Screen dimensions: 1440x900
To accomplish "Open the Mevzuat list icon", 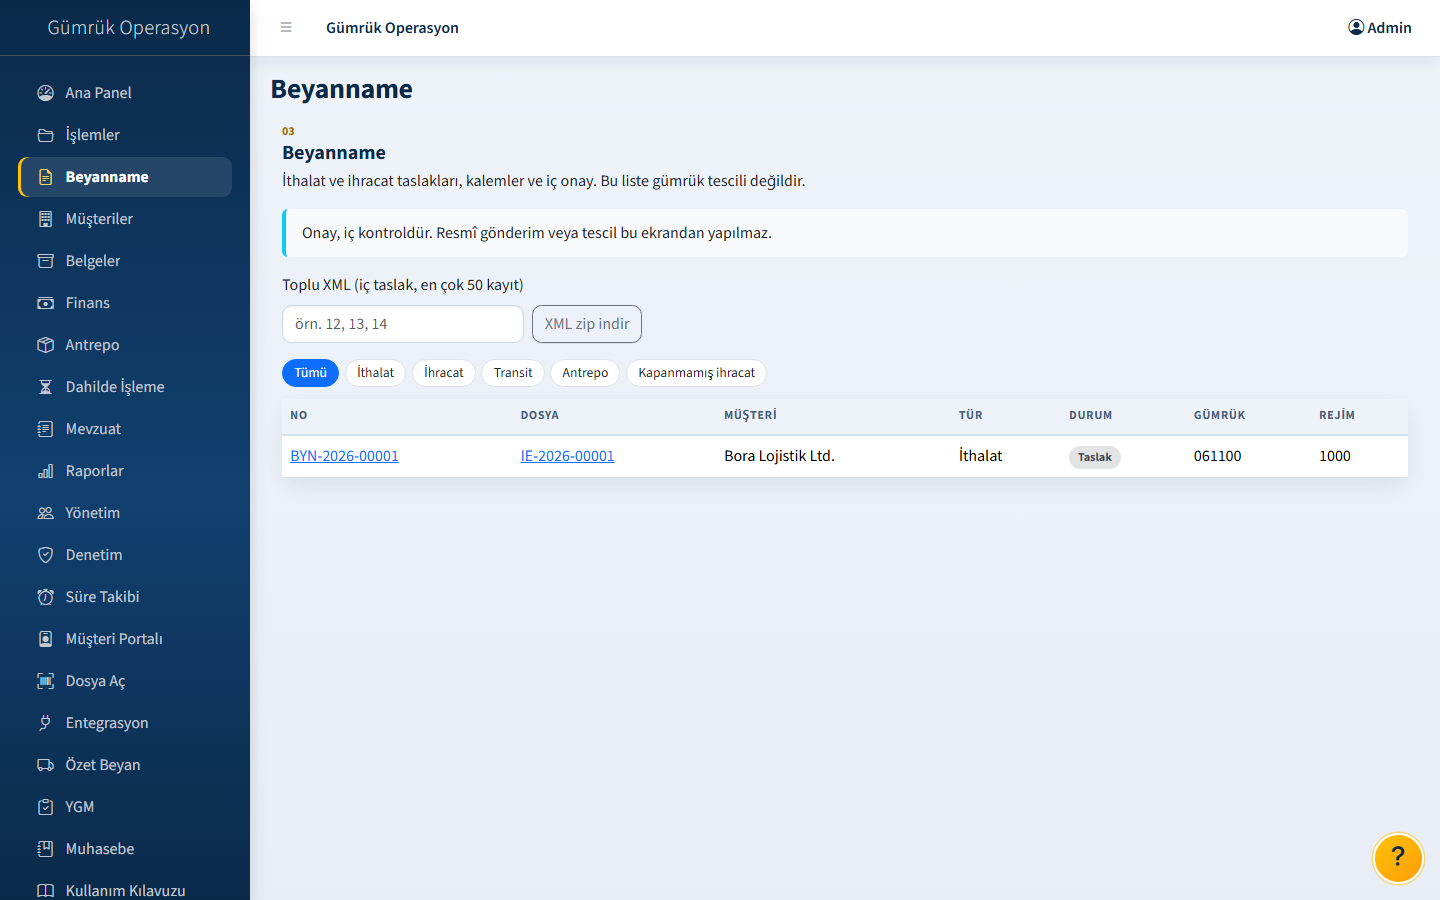I will pyautogui.click(x=45, y=429).
